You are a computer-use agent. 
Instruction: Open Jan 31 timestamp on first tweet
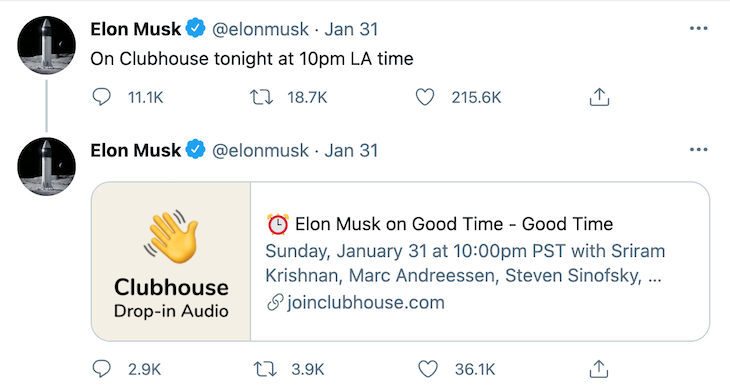point(351,29)
